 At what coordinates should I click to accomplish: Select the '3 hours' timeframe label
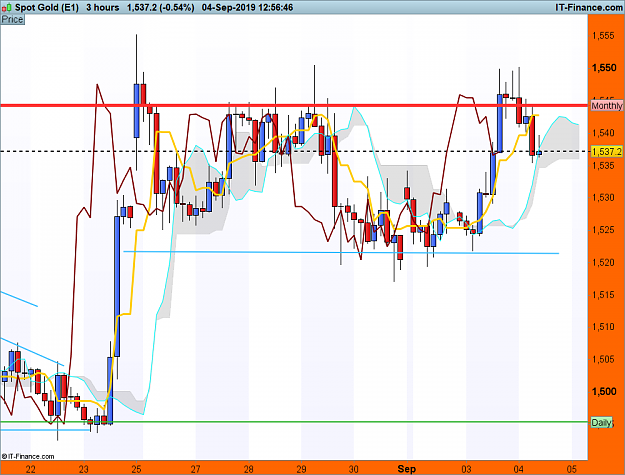[102, 8]
